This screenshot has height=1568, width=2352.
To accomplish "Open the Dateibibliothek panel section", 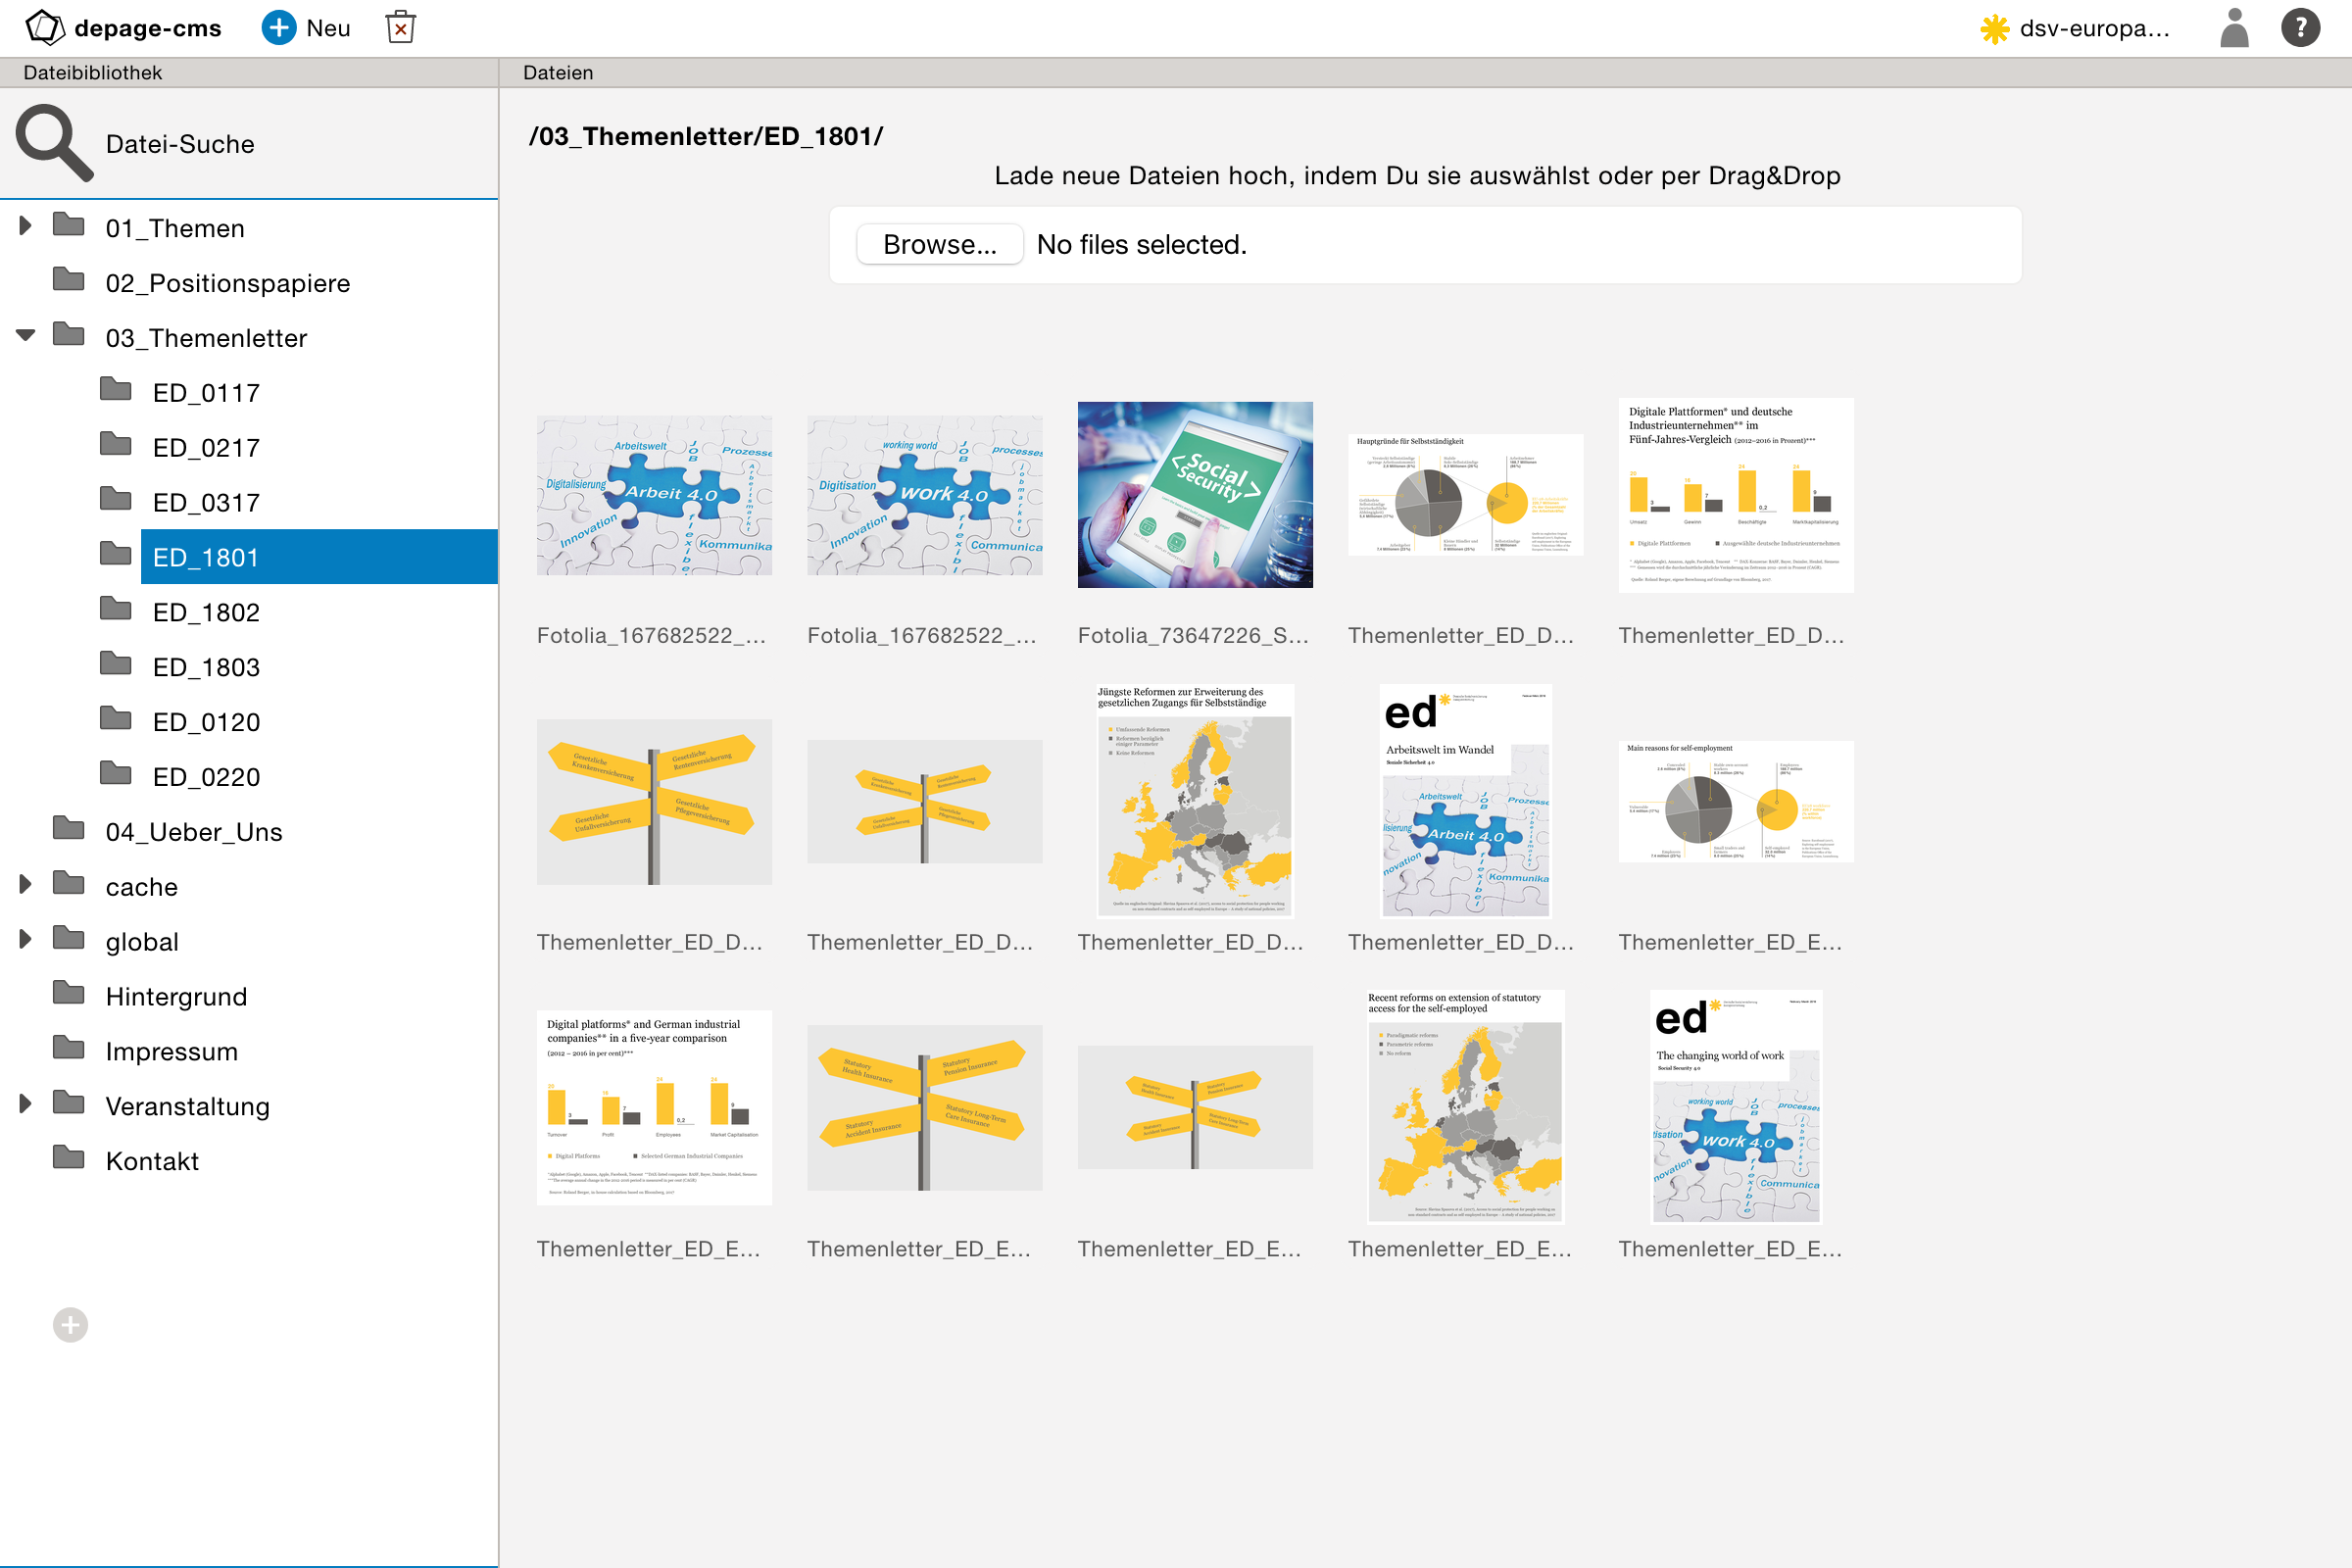I will [x=94, y=72].
